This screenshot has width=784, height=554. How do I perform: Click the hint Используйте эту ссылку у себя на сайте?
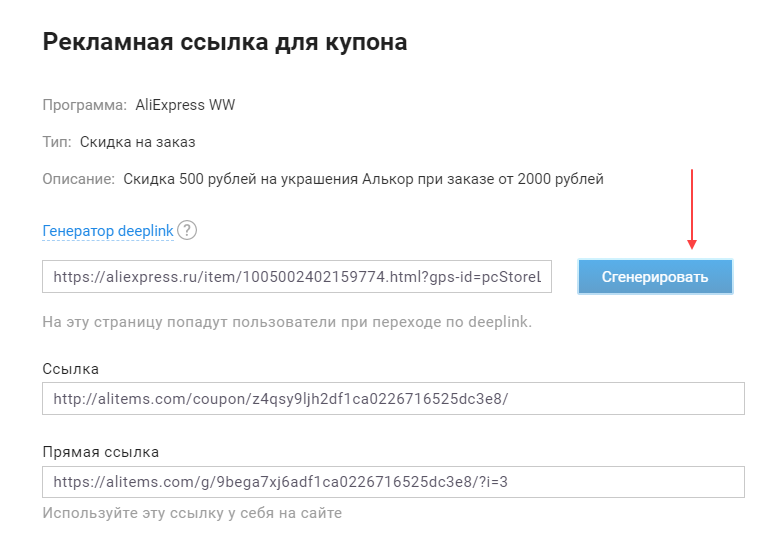(192, 513)
